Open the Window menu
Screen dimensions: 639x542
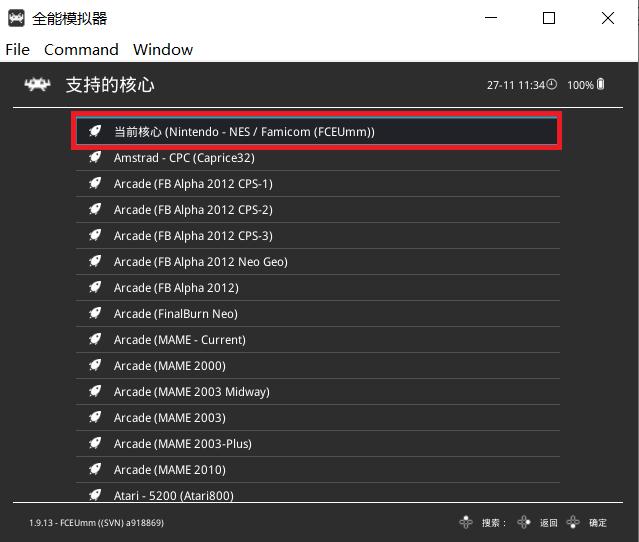pyautogui.click(x=163, y=50)
